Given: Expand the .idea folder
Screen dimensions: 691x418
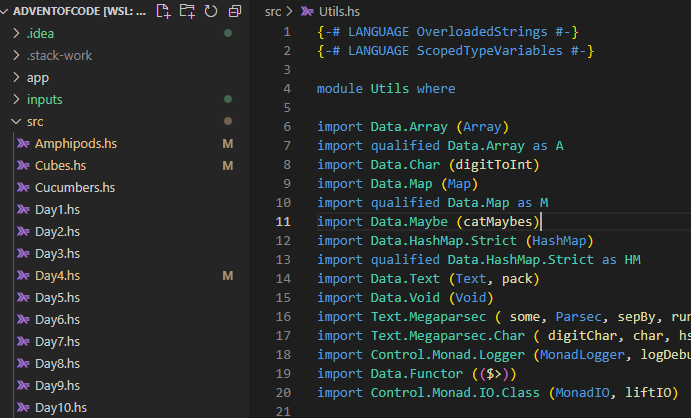Looking at the screenshot, I should [16, 33].
